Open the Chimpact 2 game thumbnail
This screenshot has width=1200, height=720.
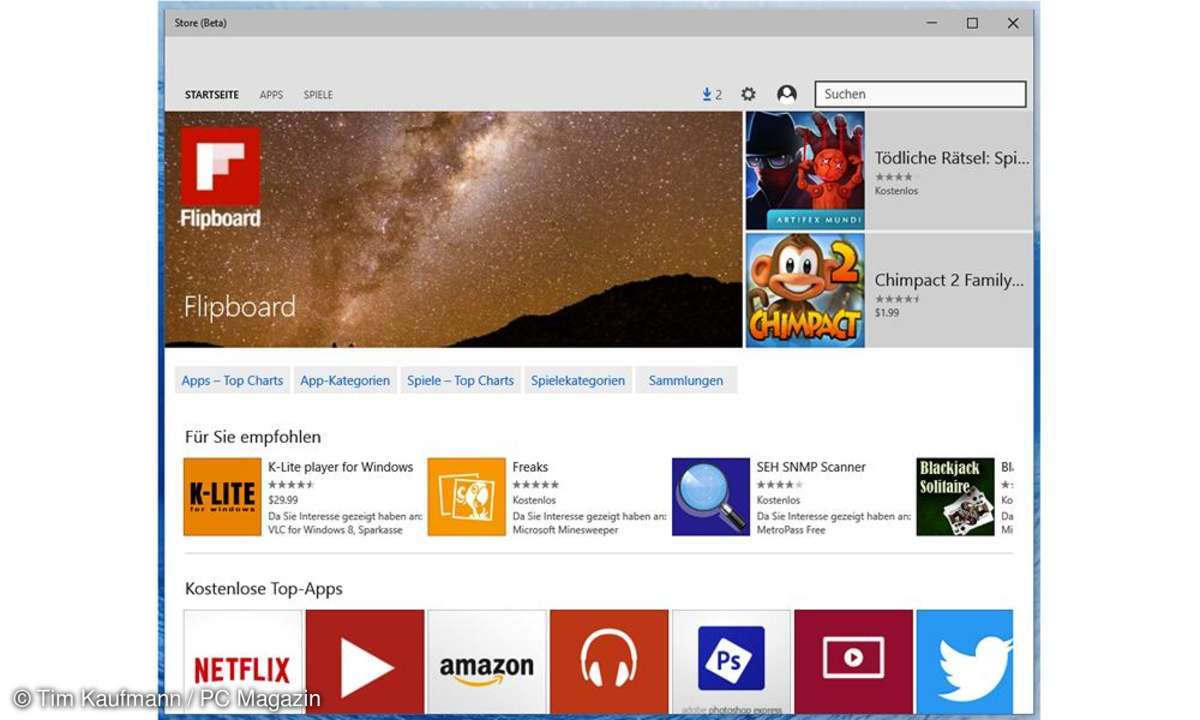tap(805, 290)
